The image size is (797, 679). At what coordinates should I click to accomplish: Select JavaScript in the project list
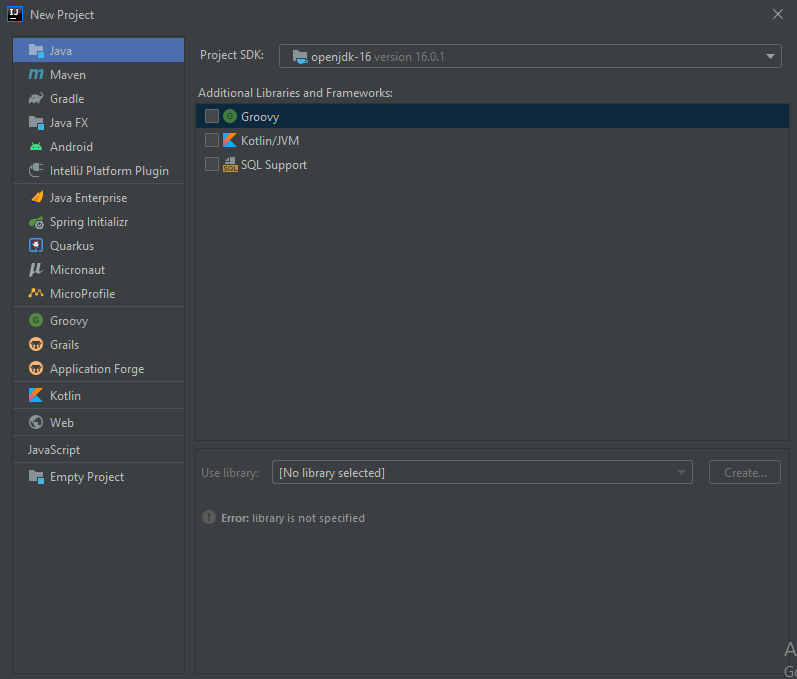[54, 450]
